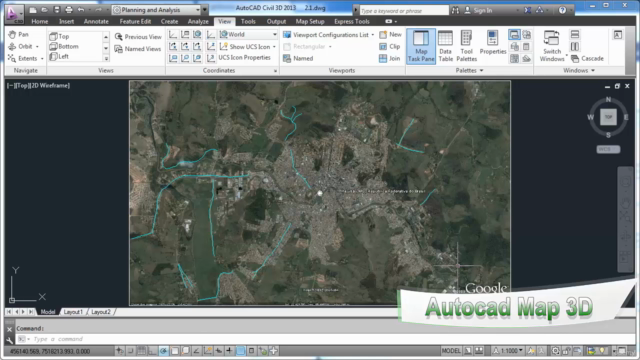Open Named viewports dialog
This screenshot has height=360, width=640.
[298, 58]
